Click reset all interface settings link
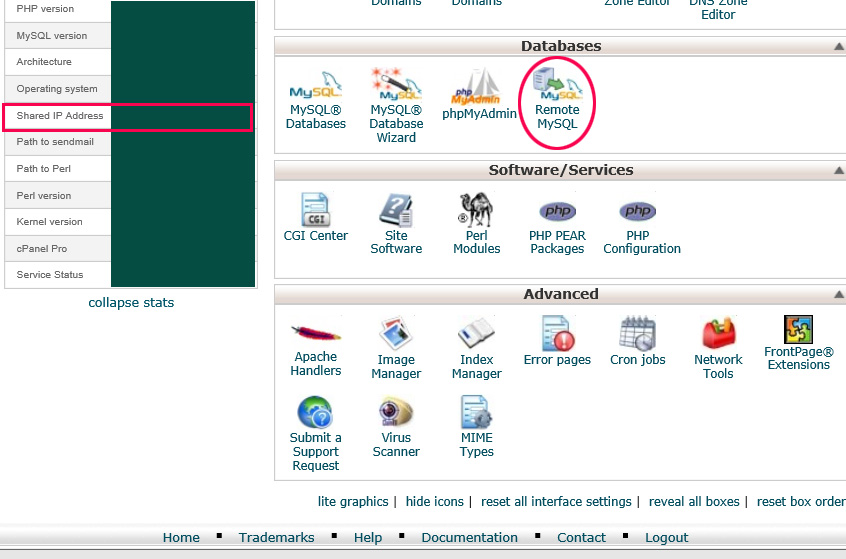Screen dimensions: 846x559 click(556, 502)
